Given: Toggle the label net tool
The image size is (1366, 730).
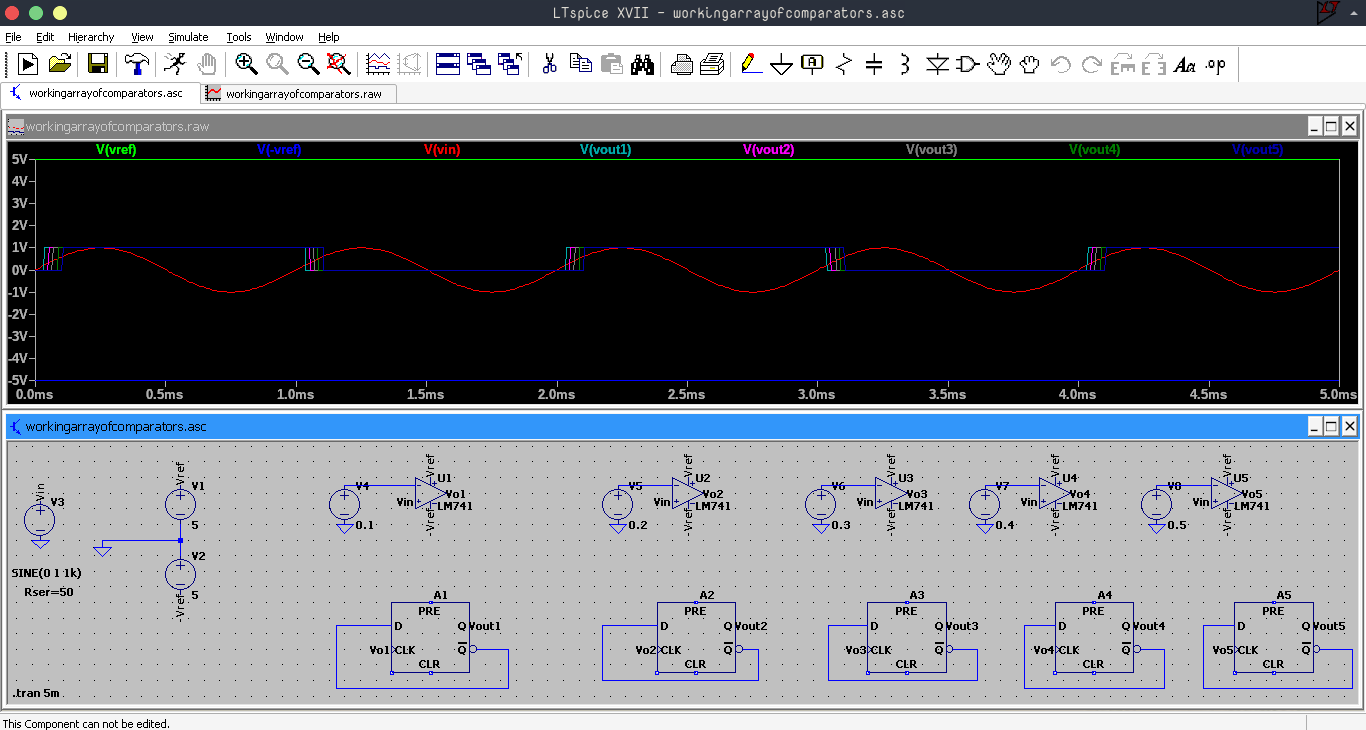Looking at the screenshot, I should point(812,64).
